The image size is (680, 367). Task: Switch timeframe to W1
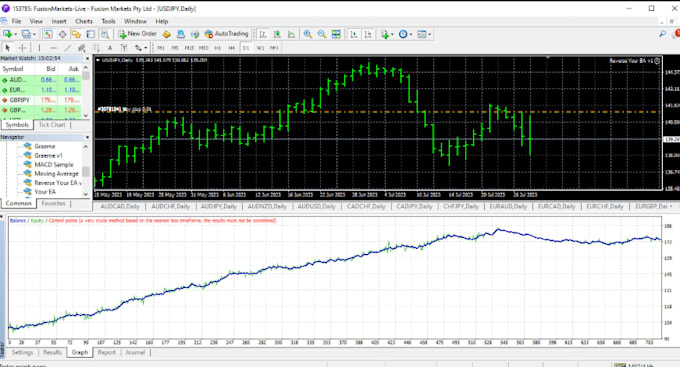coord(260,48)
